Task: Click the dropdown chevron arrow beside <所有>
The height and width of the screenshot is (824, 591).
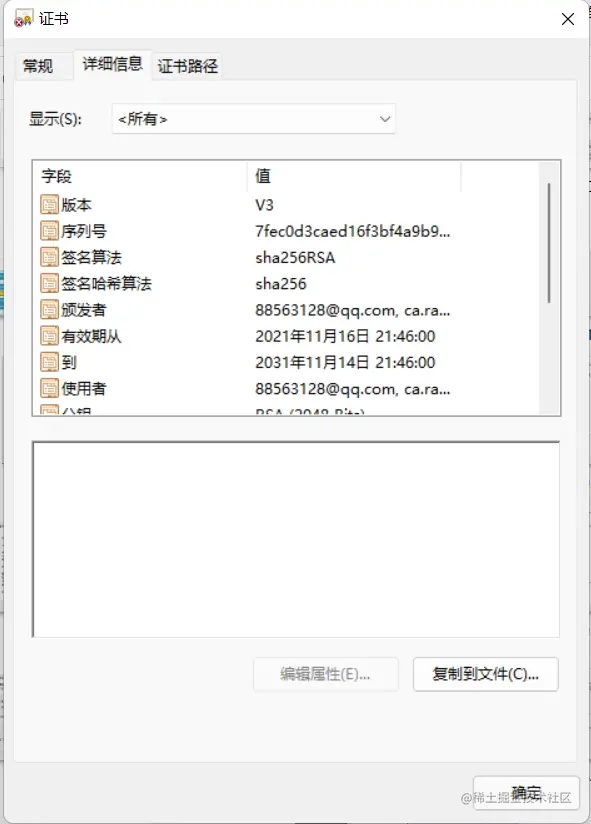Action: coord(385,119)
